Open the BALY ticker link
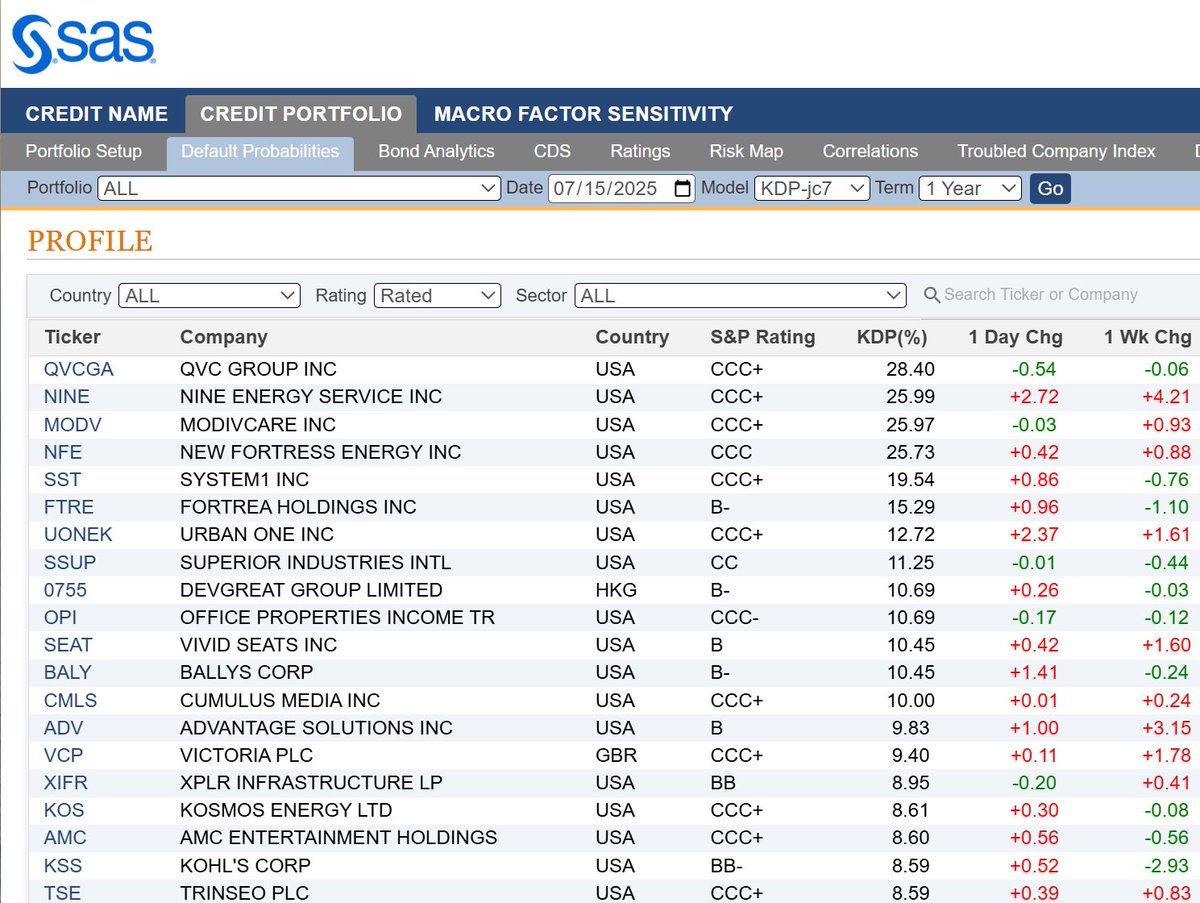The width and height of the screenshot is (1200, 903). pos(68,672)
